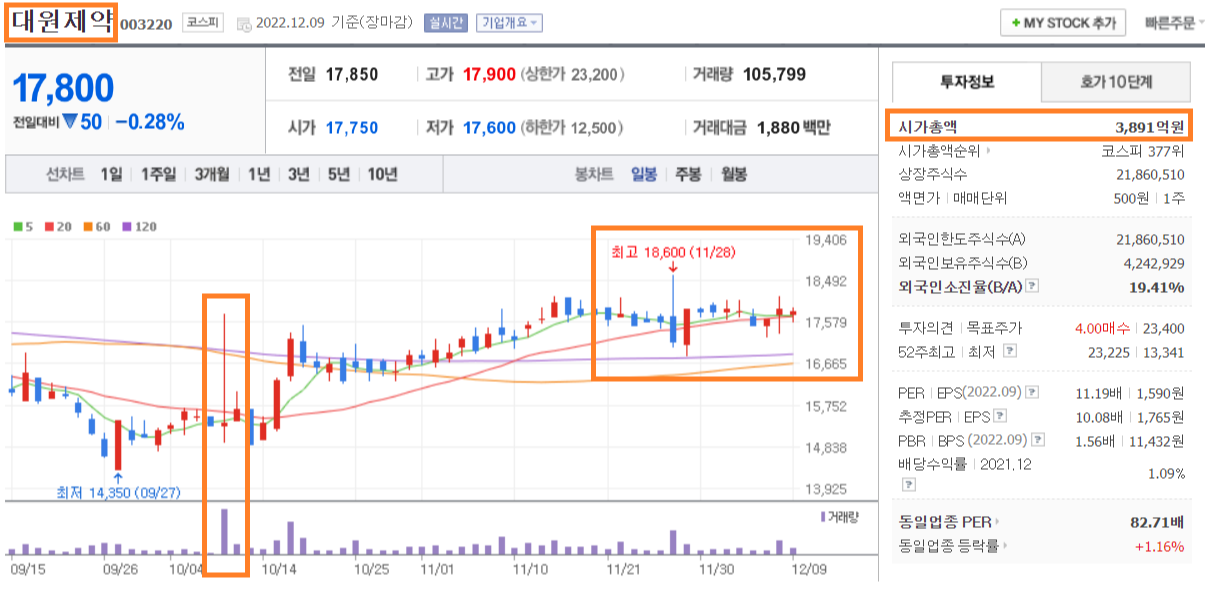Open help icon beside 추정PER EPS
Screen dimensions: 1205x589
[x=1000, y=416]
